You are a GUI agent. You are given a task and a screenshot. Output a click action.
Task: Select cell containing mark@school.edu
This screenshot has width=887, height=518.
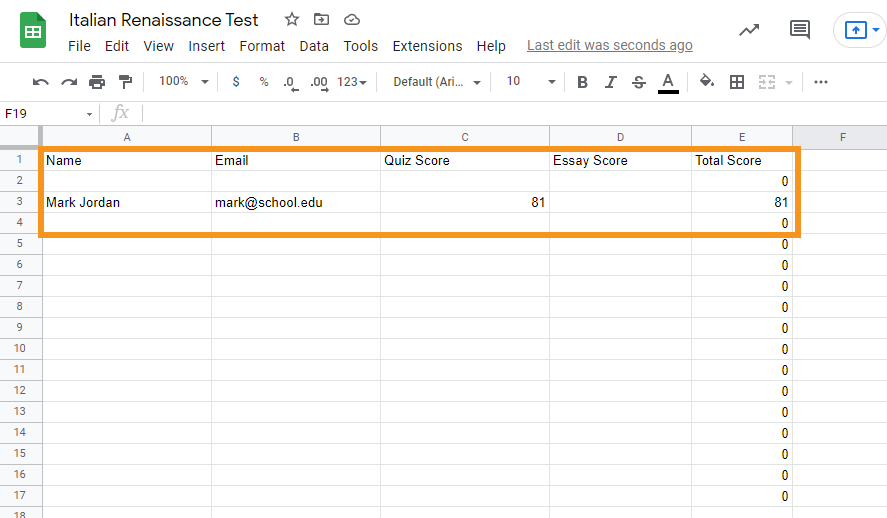click(x=295, y=203)
